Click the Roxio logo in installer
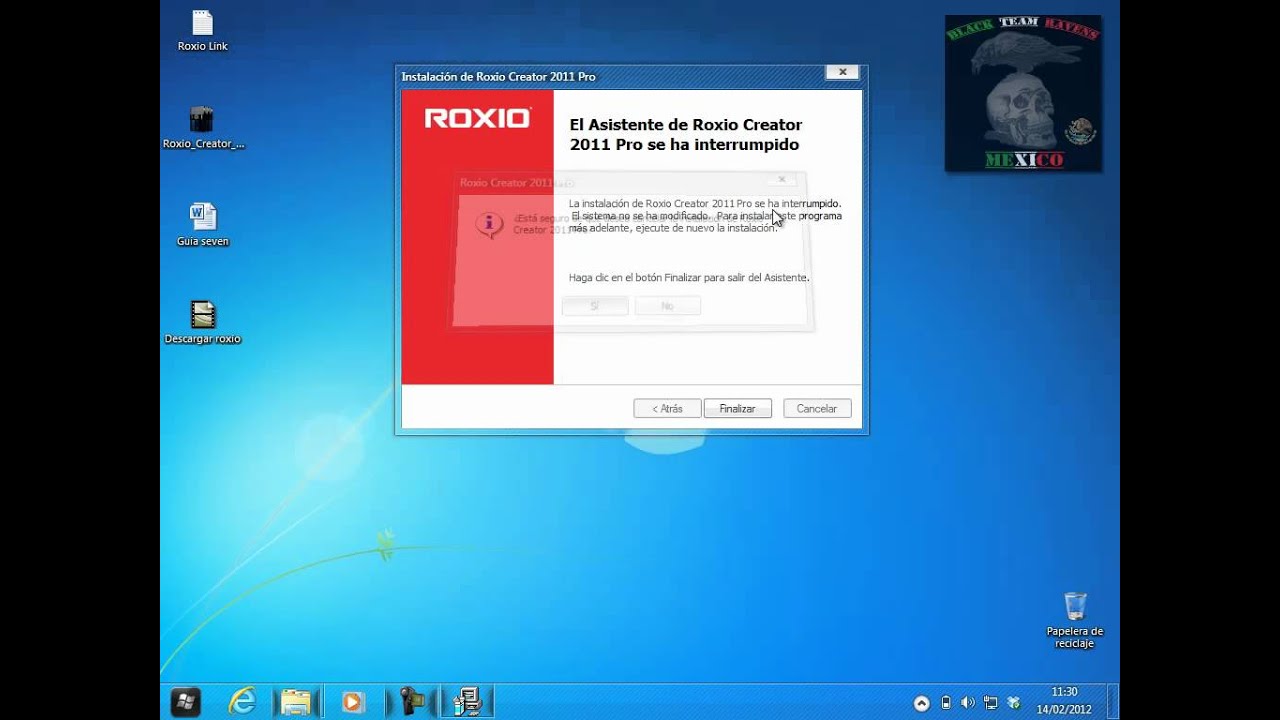The width and height of the screenshot is (1280, 720). point(477,118)
